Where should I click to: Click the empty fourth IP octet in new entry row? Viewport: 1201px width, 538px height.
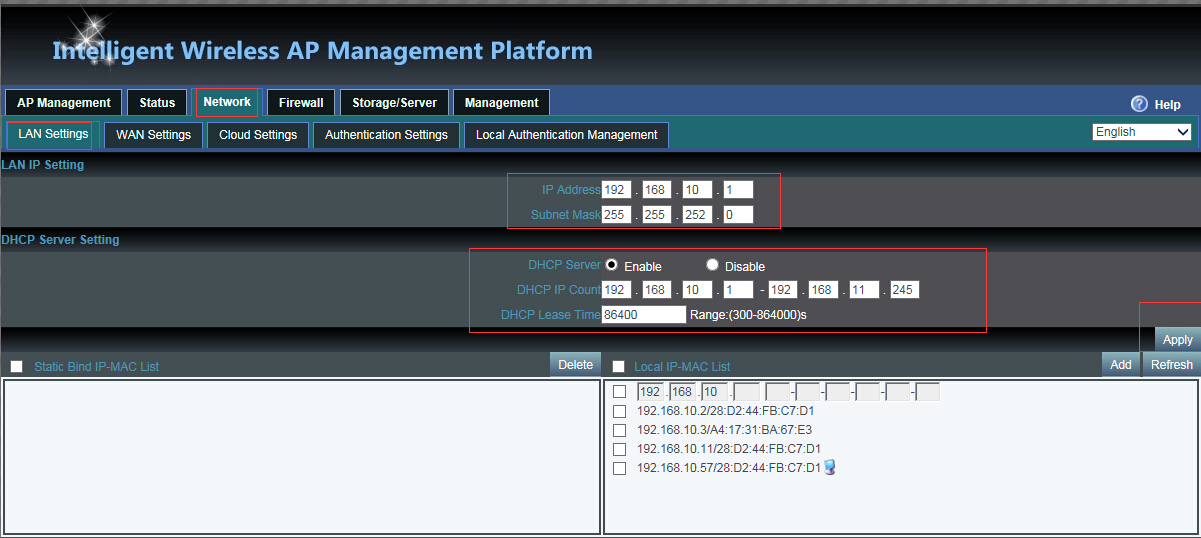(747, 392)
